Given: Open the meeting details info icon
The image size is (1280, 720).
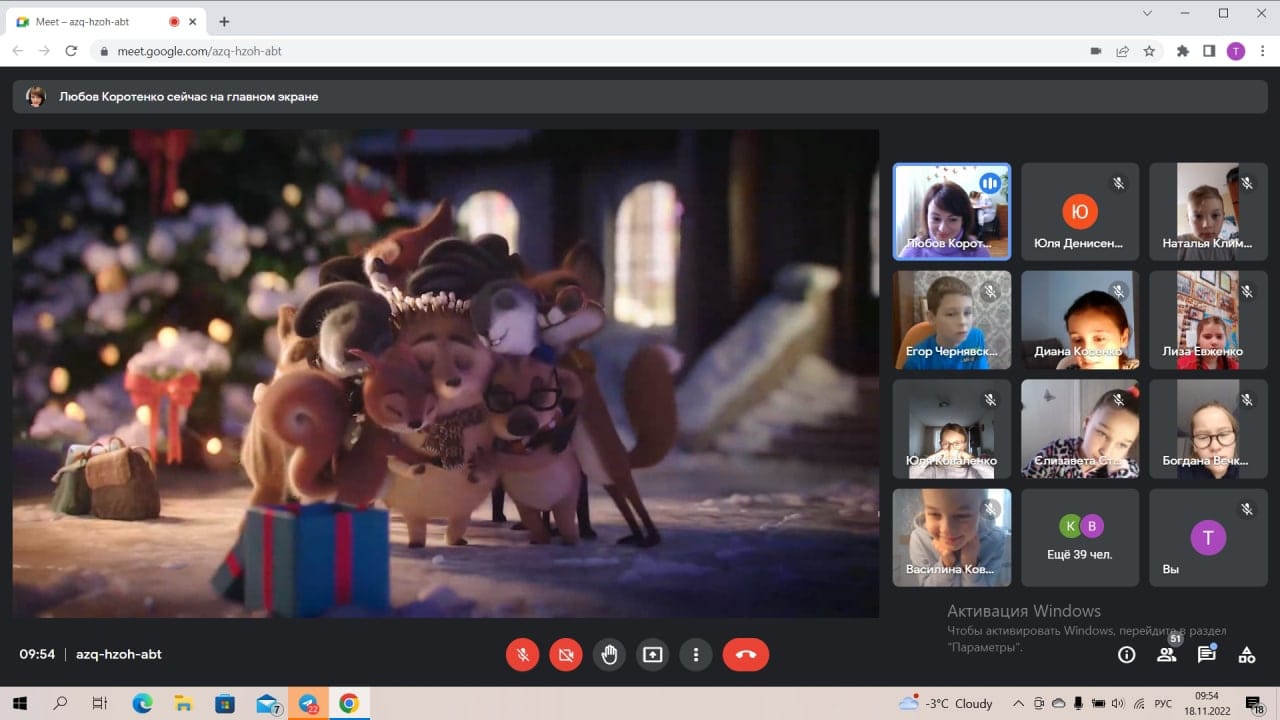Looking at the screenshot, I should (x=1127, y=655).
